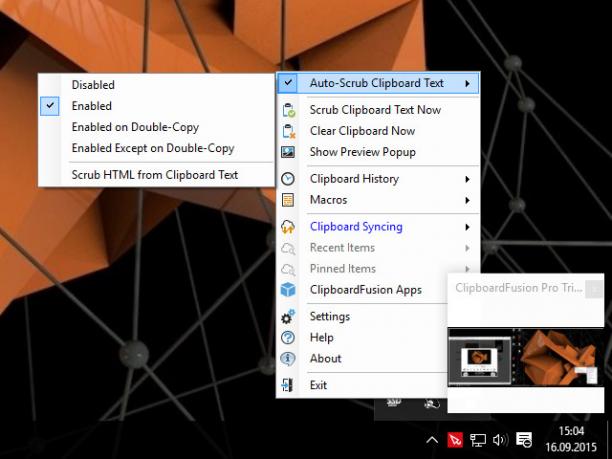Click the Clear Clipboard Now icon

pyautogui.click(x=288, y=131)
